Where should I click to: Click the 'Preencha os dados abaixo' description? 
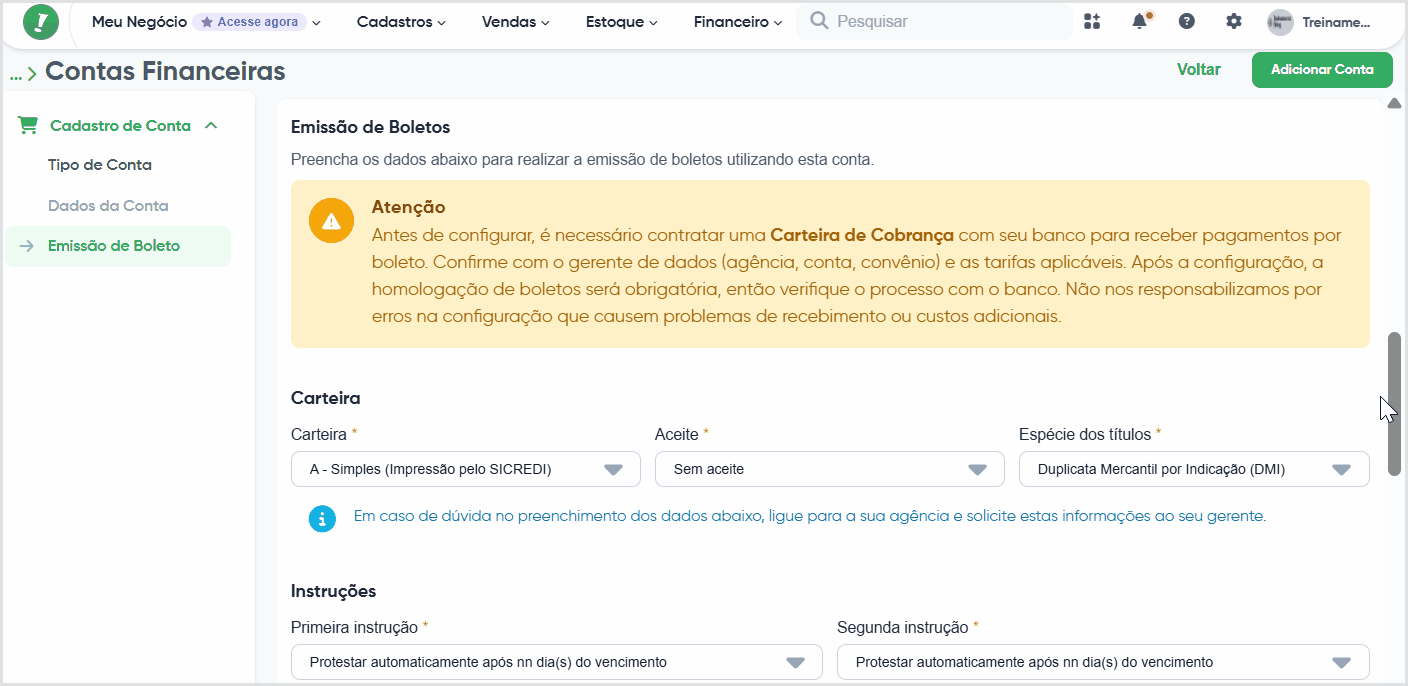pos(582,159)
